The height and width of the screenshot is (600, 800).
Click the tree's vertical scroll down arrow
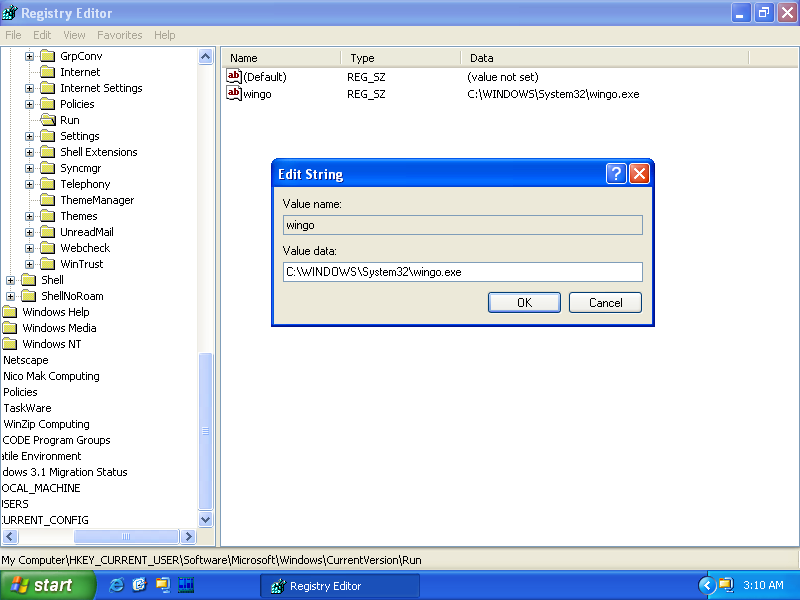[x=206, y=520]
